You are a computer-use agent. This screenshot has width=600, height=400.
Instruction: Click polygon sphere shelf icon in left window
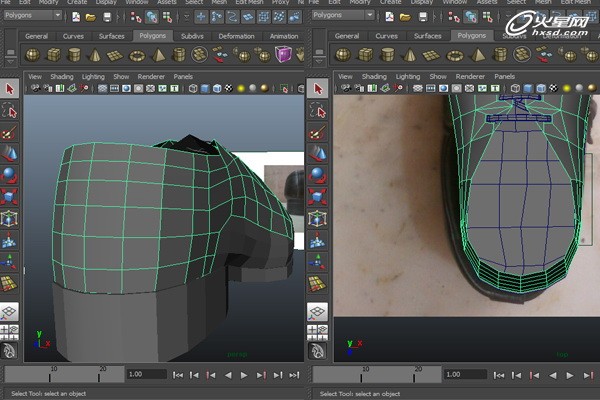point(33,54)
